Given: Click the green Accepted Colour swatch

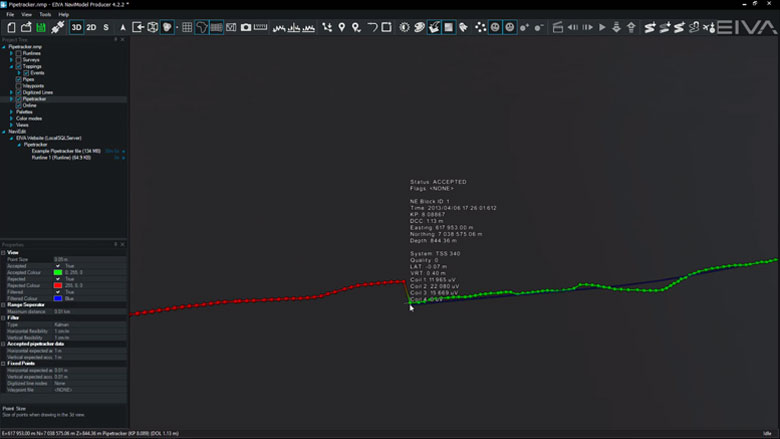Looking at the screenshot, I should click(59, 272).
